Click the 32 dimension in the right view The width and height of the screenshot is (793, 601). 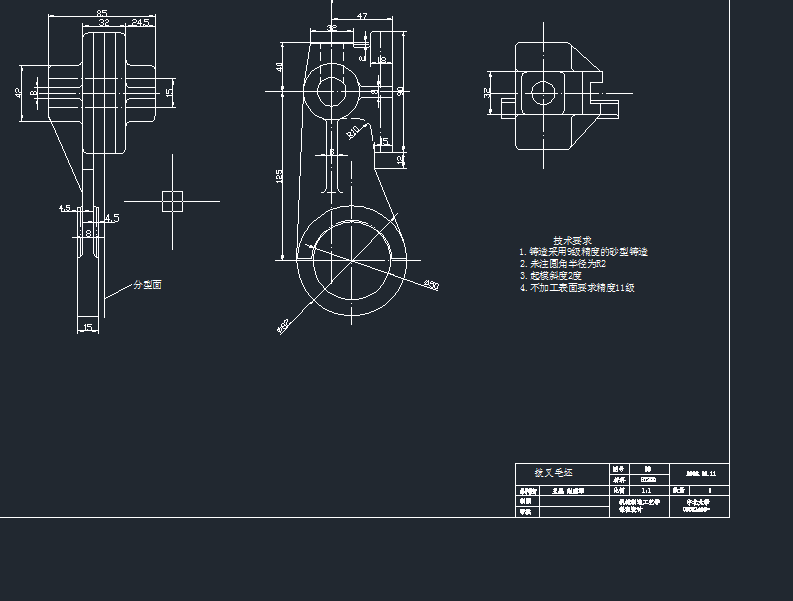coord(487,93)
